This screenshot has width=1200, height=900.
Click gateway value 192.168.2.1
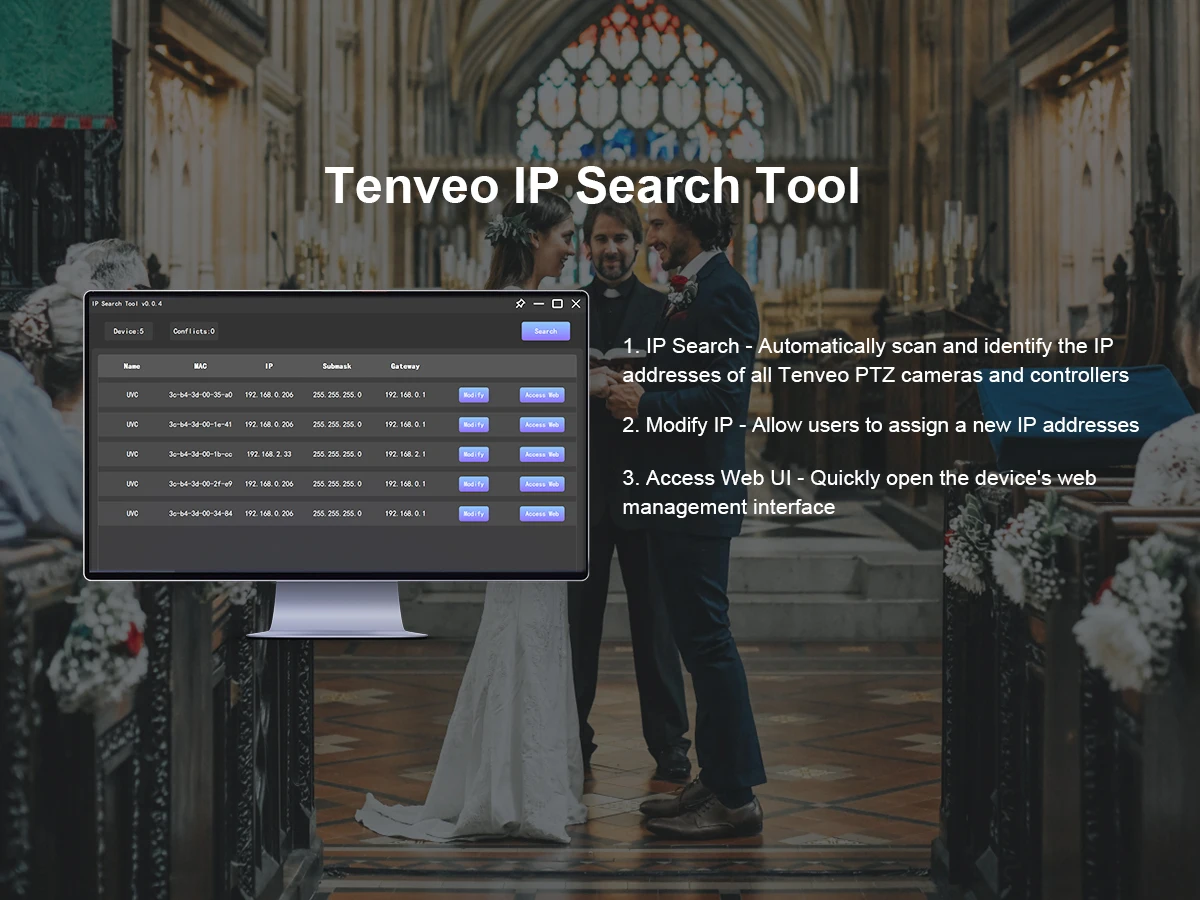405,454
